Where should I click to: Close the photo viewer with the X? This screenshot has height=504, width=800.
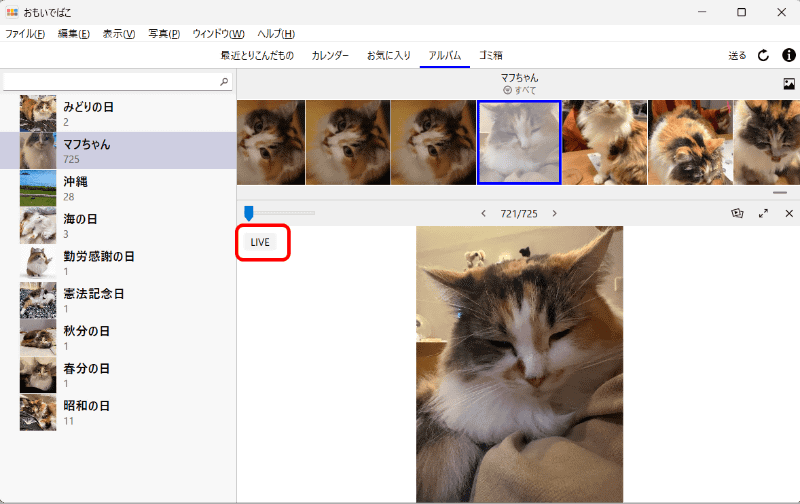coord(789,213)
